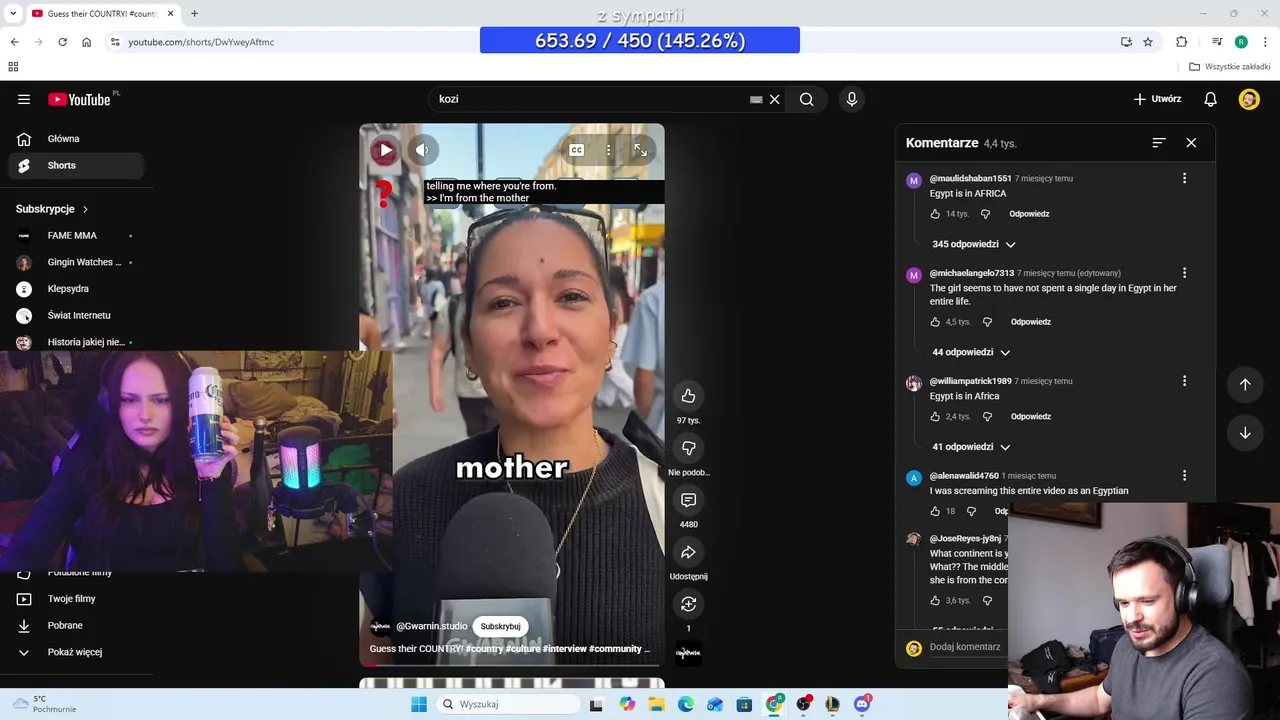Dislike the short (Nie podoba)

click(x=688, y=448)
